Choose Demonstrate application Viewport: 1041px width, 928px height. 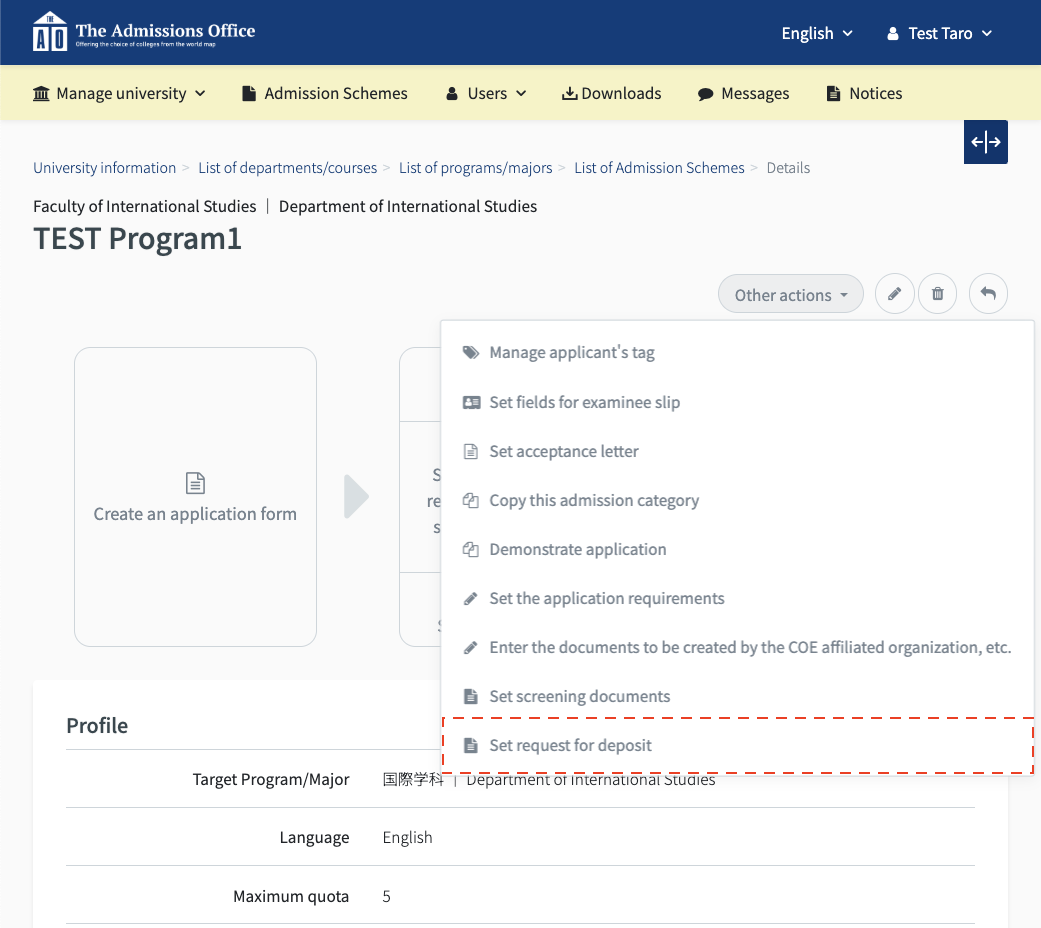(x=738, y=550)
